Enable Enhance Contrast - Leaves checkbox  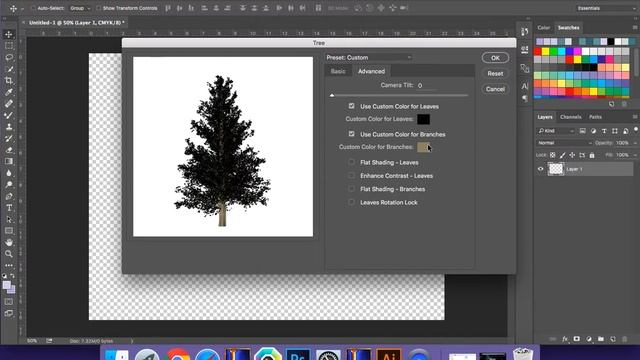click(351, 176)
